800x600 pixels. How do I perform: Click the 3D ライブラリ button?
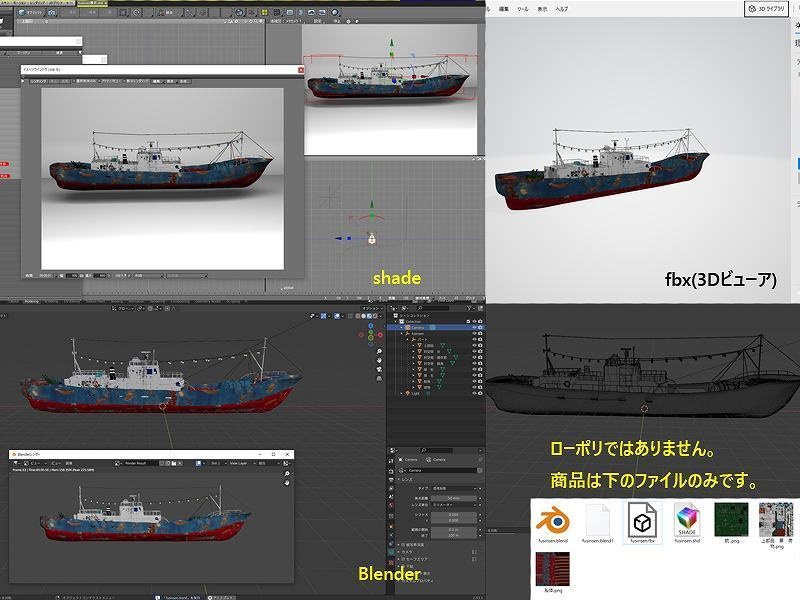[767, 8]
